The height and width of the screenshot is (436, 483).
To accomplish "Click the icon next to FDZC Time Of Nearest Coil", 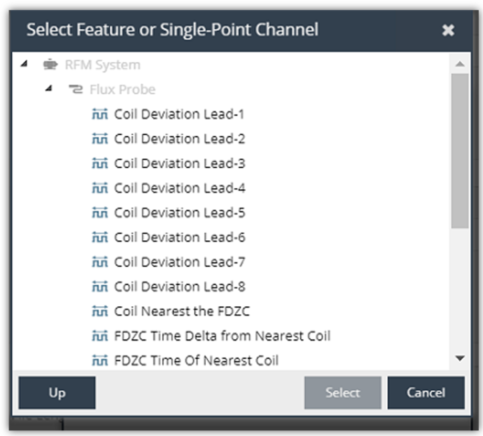I will (x=100, y=360).
